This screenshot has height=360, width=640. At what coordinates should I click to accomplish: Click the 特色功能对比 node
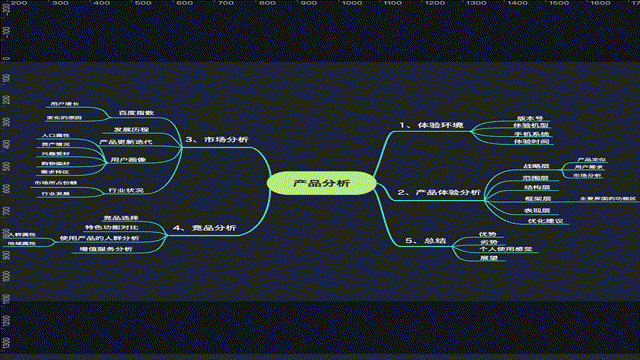click(x=112, y=227)
